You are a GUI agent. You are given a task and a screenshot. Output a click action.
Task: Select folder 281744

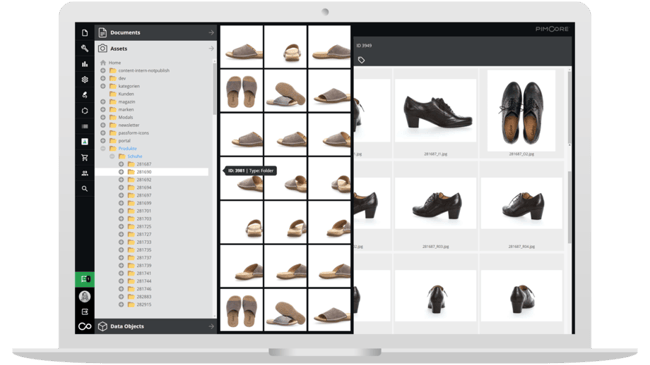[144, 281]
